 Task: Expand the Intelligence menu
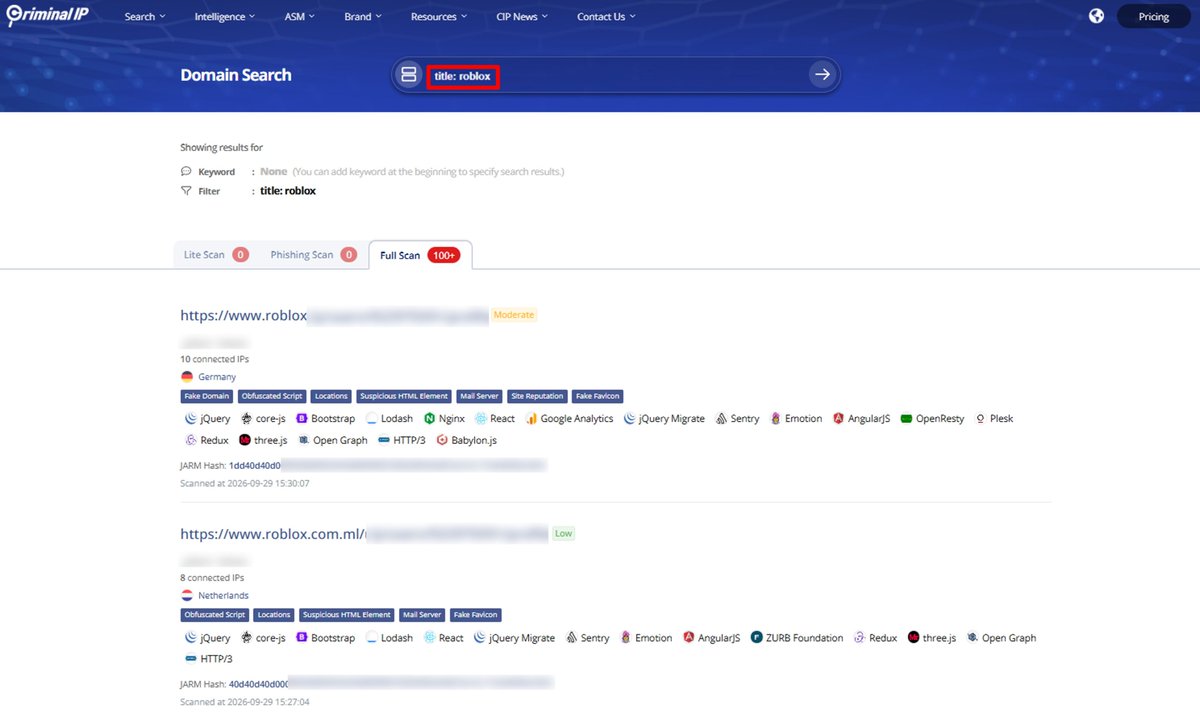pyautogui.click(x=224, y=16)
